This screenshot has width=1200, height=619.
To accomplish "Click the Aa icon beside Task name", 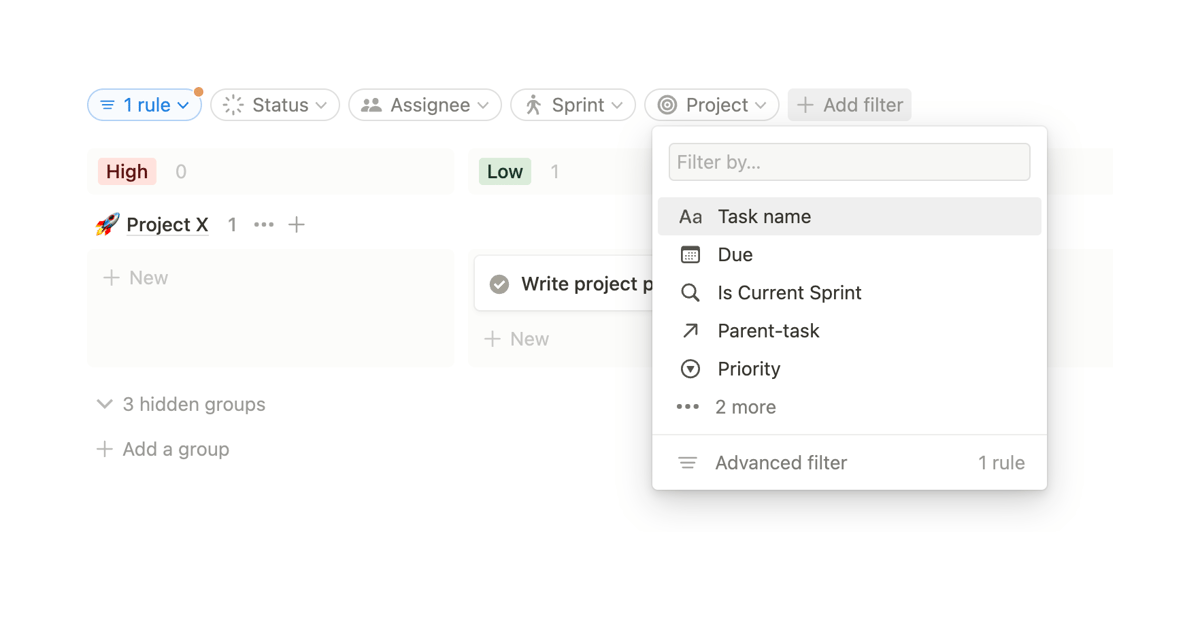I will (689, 216).
